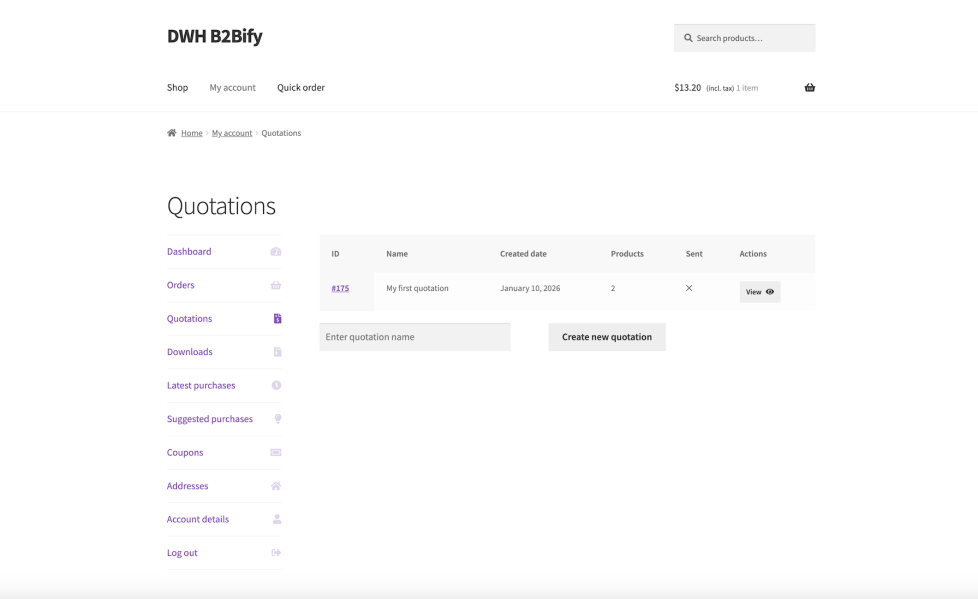Go to Quick order page
The image size is (978, 599).
coord(301,88)
